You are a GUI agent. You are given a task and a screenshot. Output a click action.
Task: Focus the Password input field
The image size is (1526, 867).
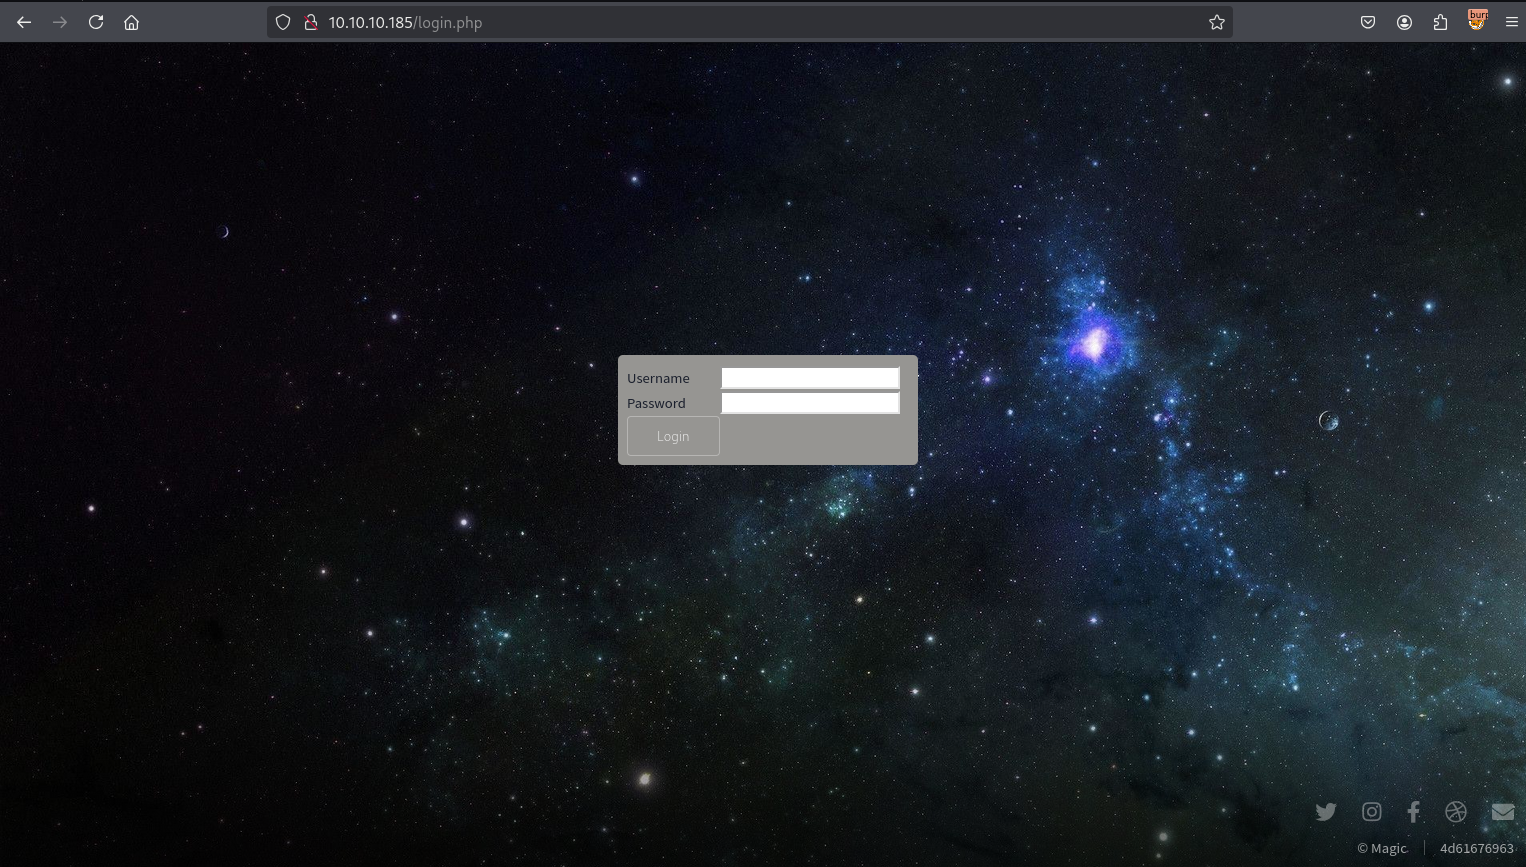(811, 403)
